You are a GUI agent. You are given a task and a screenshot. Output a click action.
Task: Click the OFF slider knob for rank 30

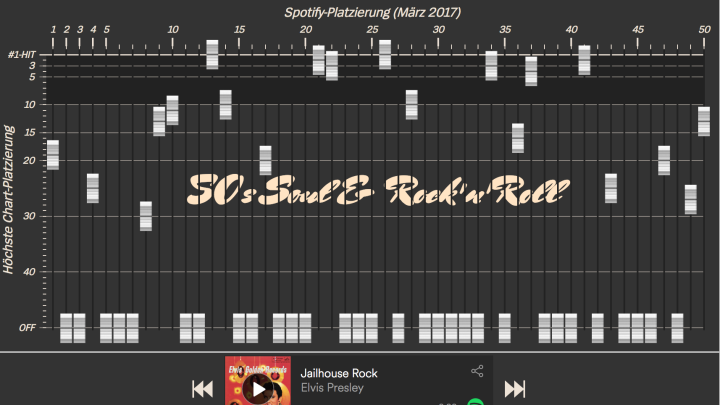click(439, 328)
